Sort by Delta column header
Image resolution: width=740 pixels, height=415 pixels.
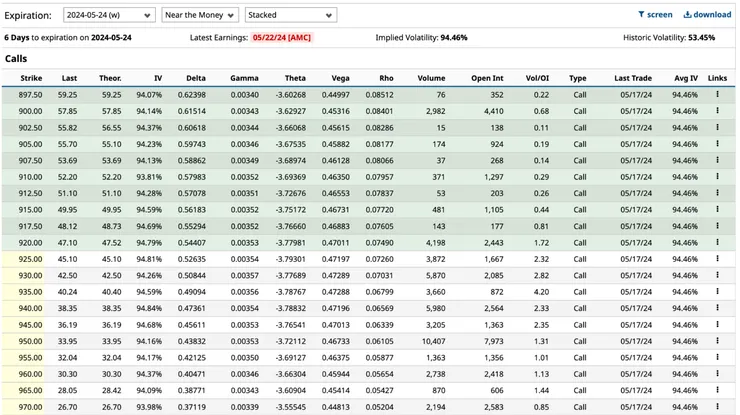point(194,78)
